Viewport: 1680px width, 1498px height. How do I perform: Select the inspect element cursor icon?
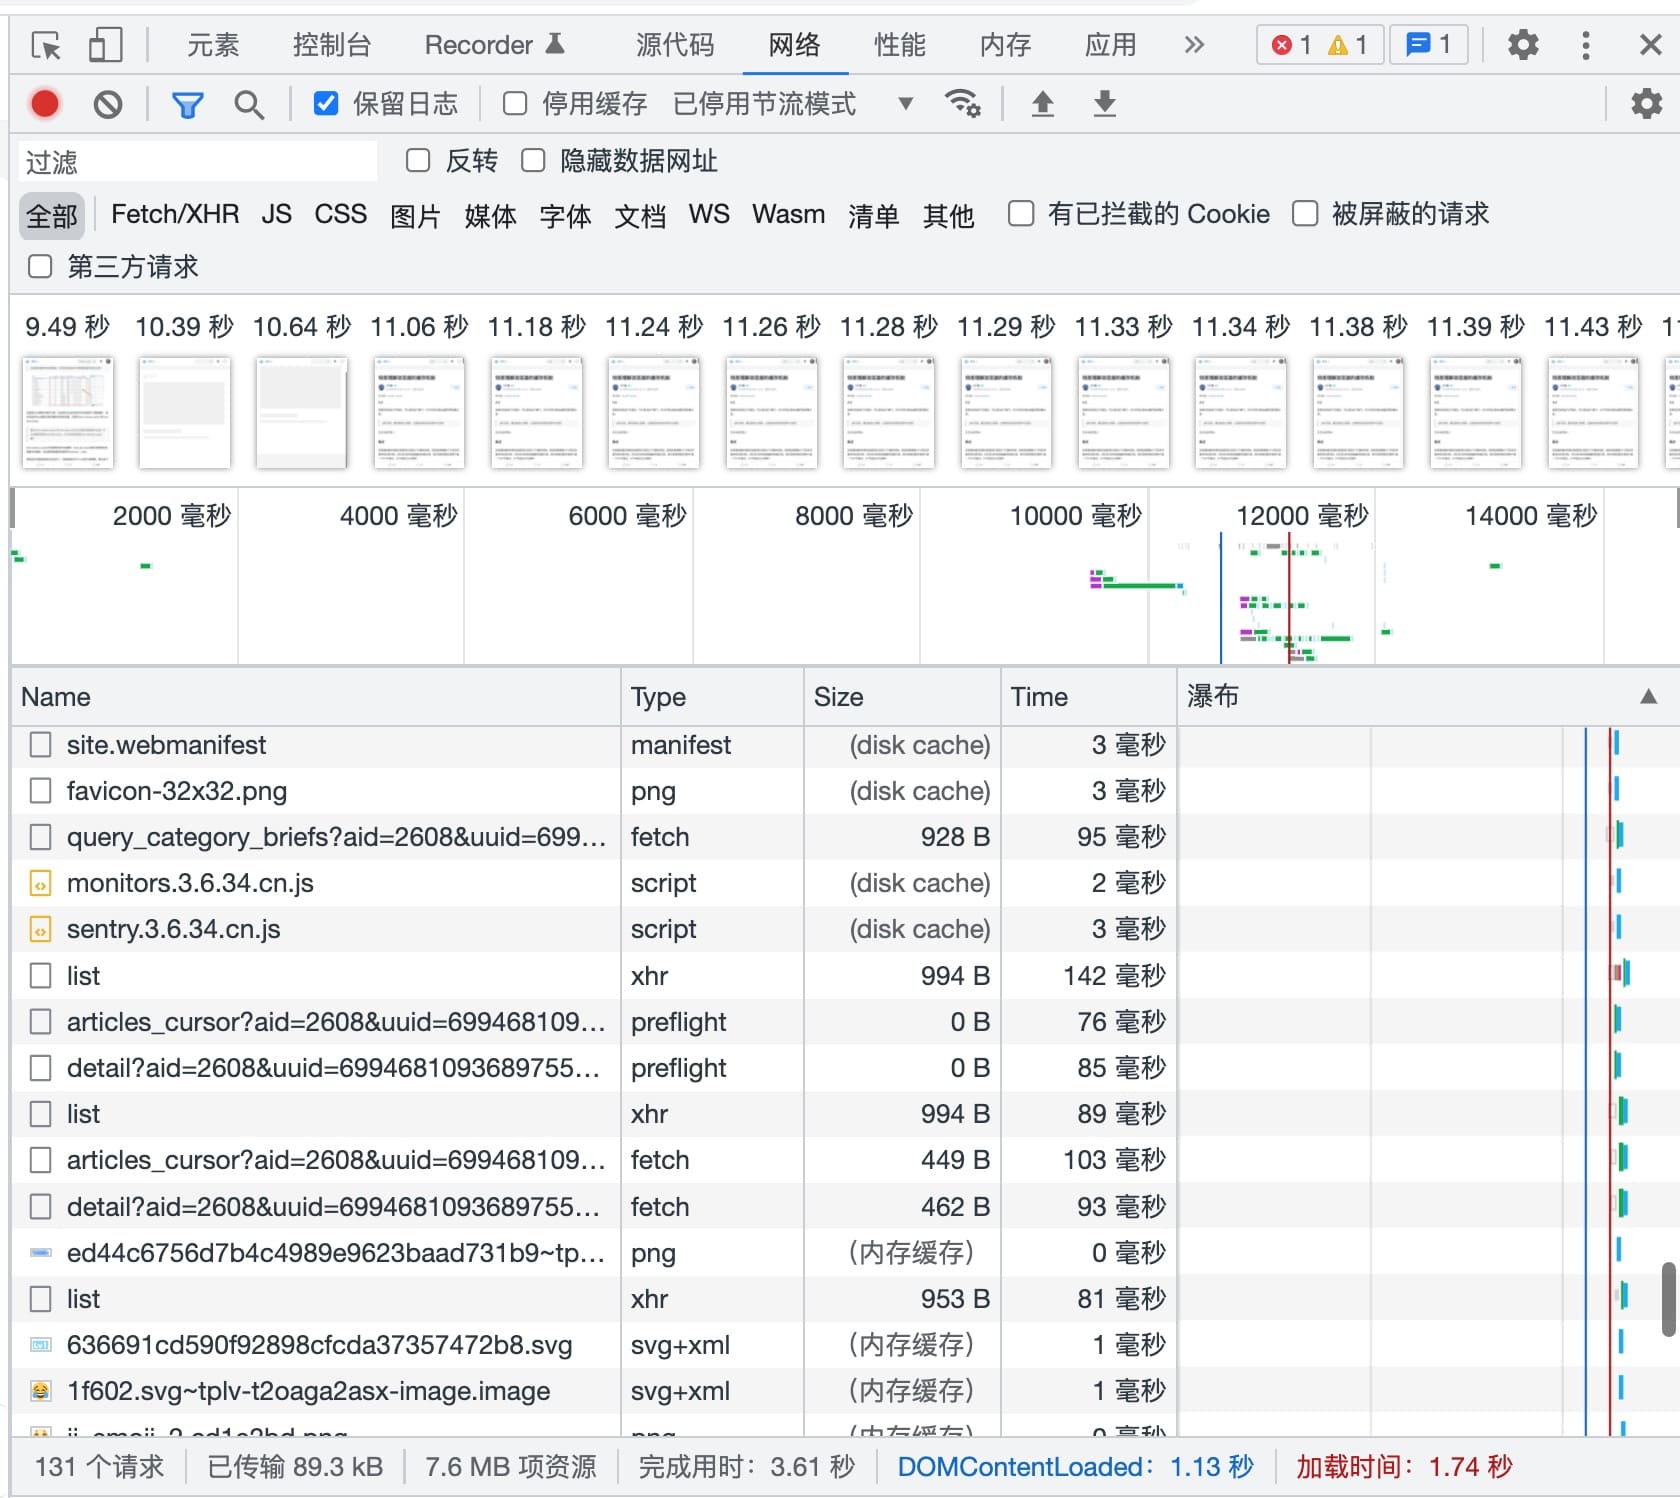point(43,45)
